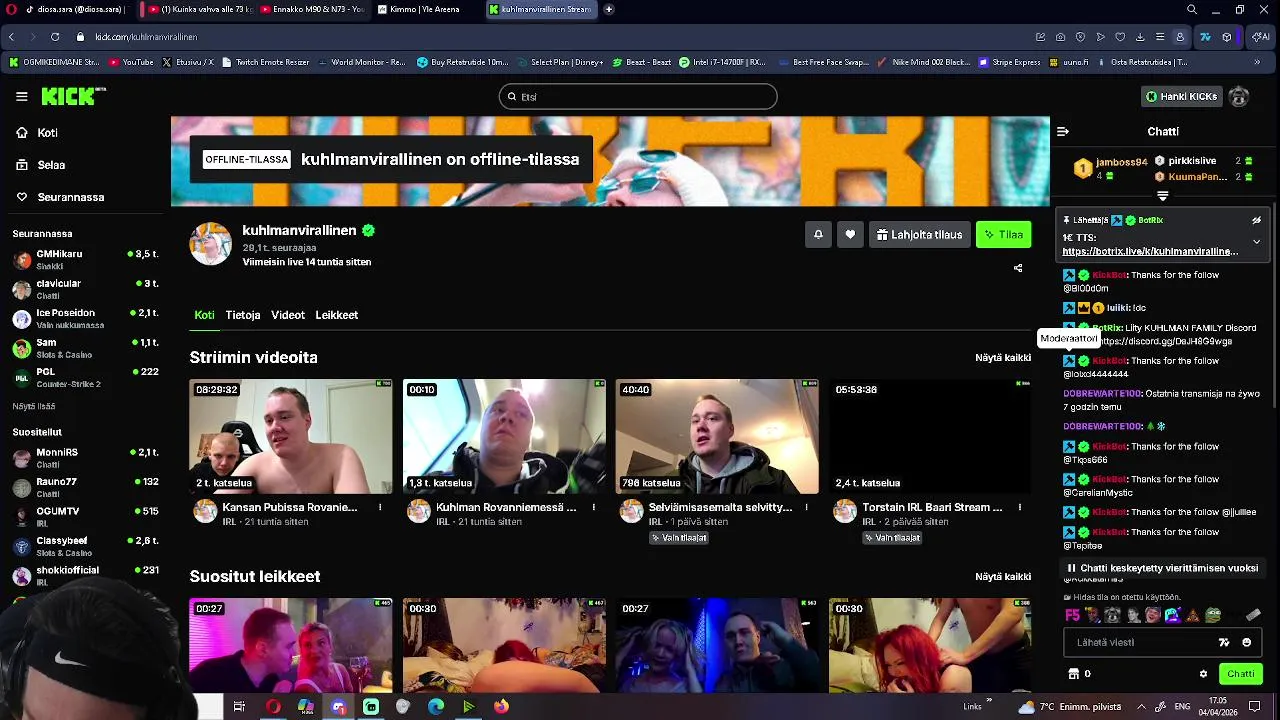
Task: Open options menu for Torstain IRL Baari video
Action: tap(1019, 507)
